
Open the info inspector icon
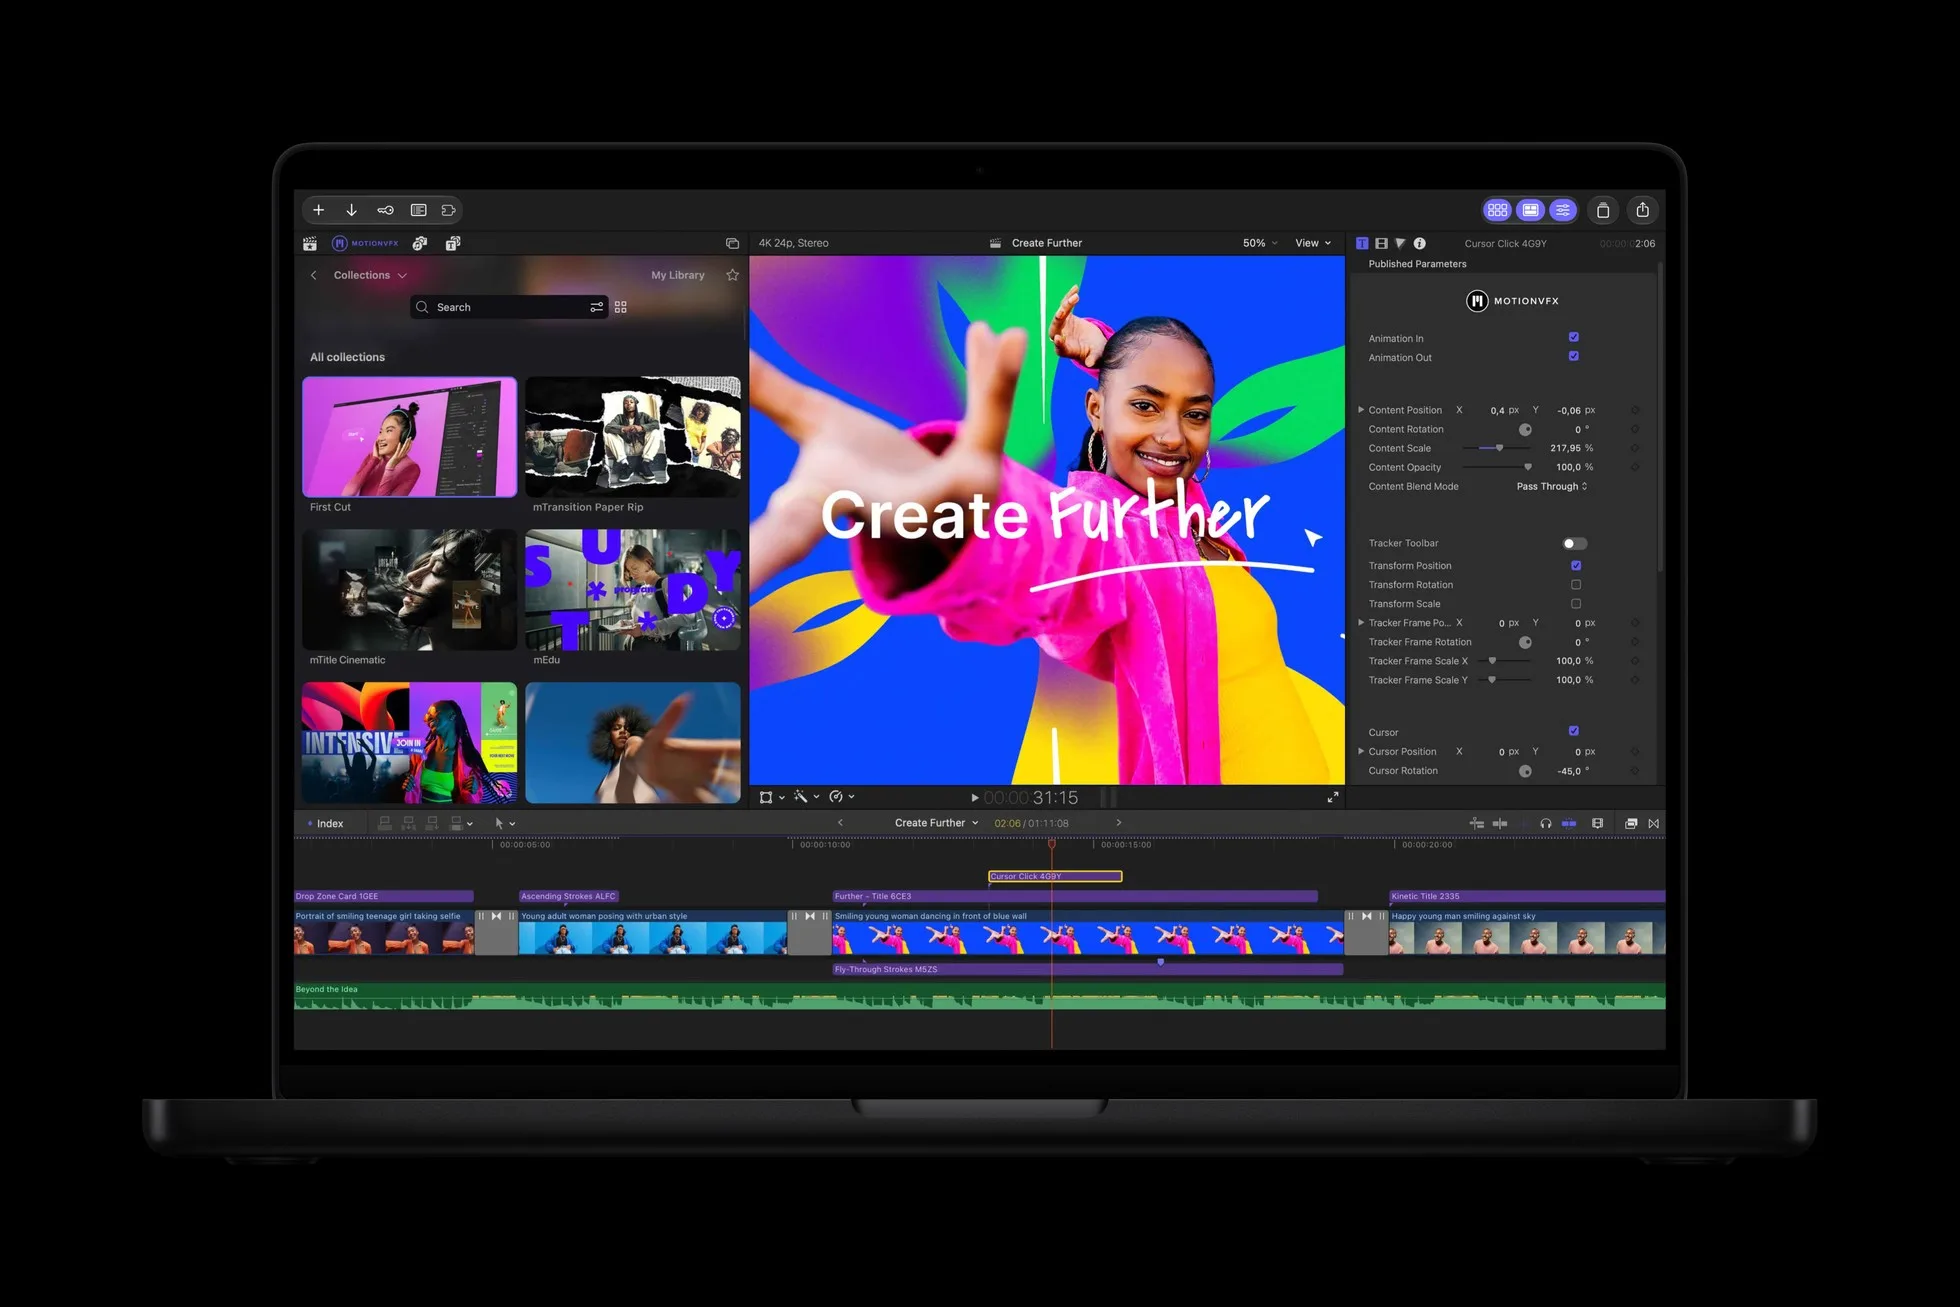tap(1419, 243)
